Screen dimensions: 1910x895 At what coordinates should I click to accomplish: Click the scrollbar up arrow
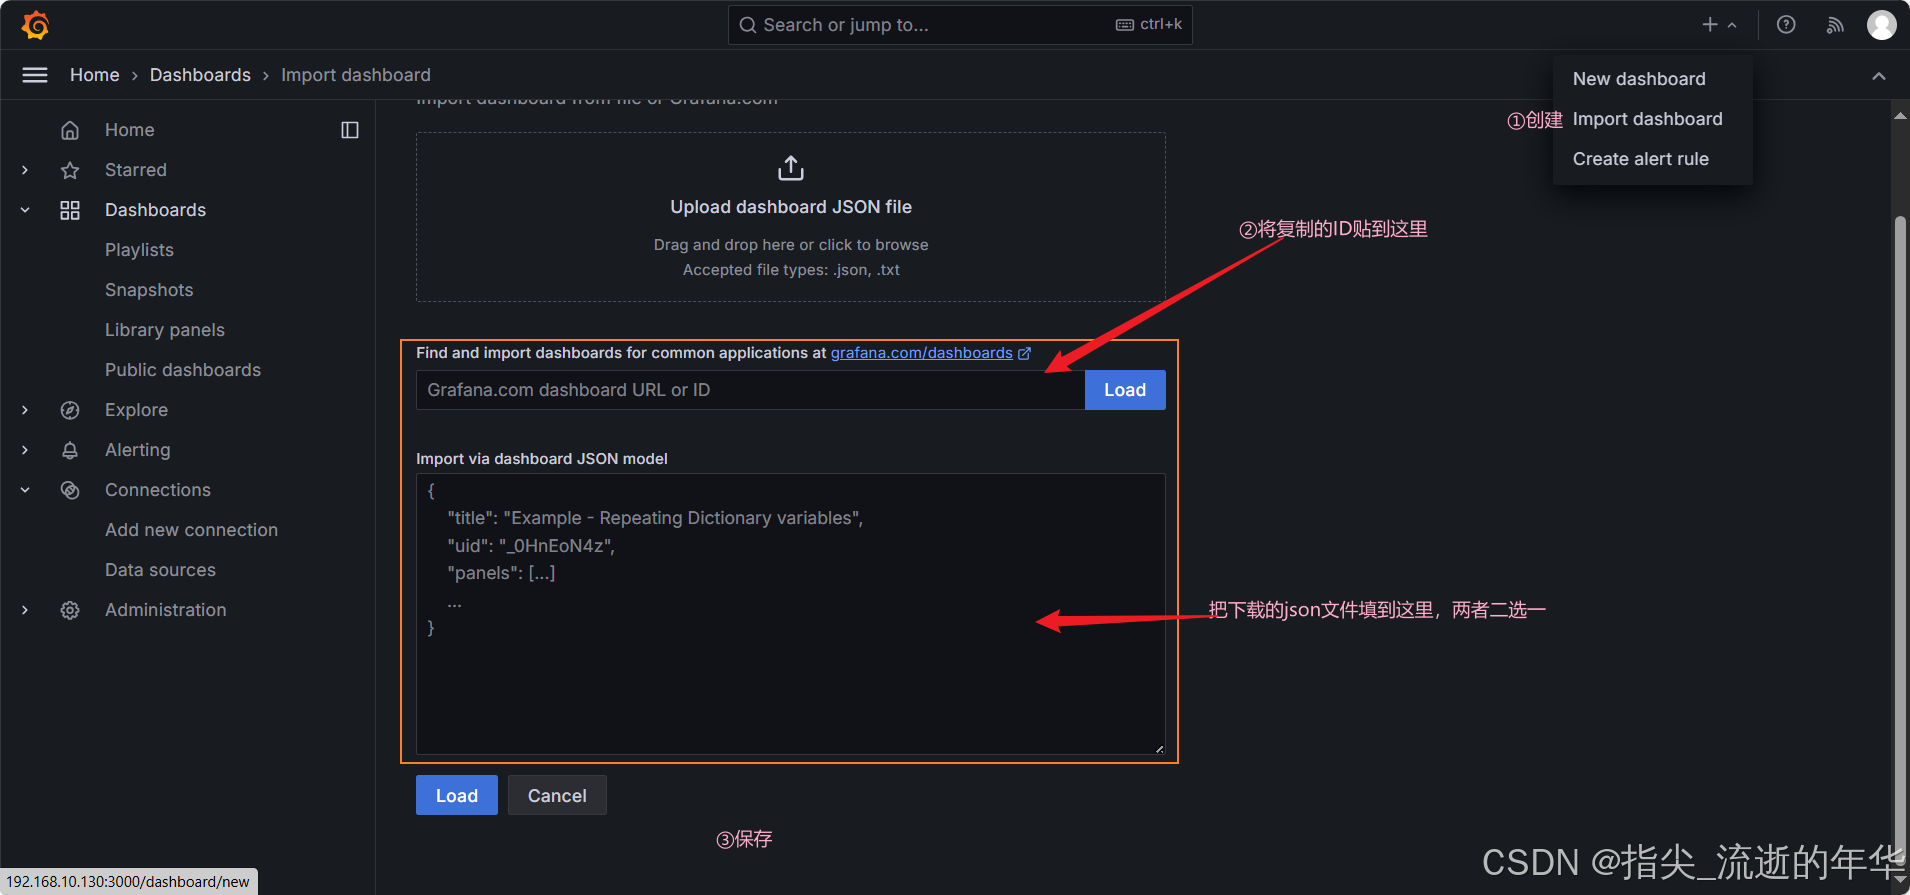pyautogui.click(x=1900, y=115)
